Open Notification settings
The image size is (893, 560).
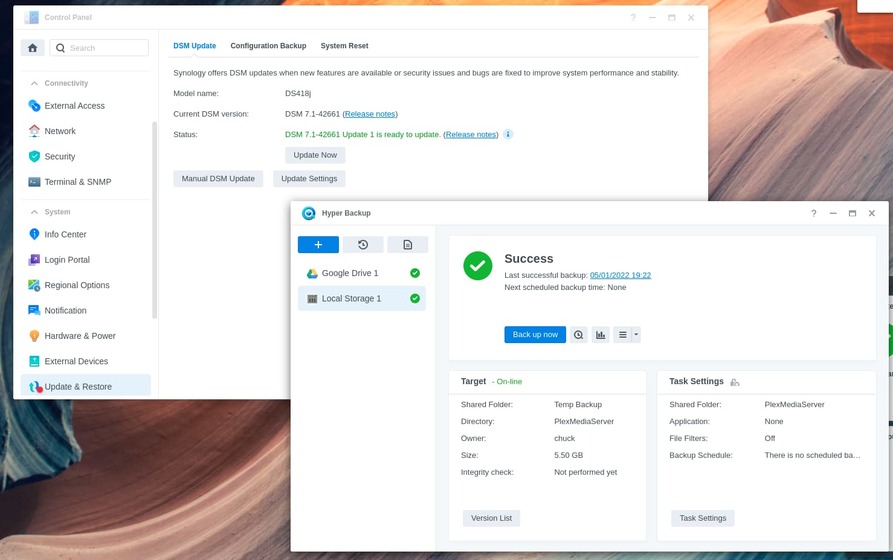coord(85,310)
